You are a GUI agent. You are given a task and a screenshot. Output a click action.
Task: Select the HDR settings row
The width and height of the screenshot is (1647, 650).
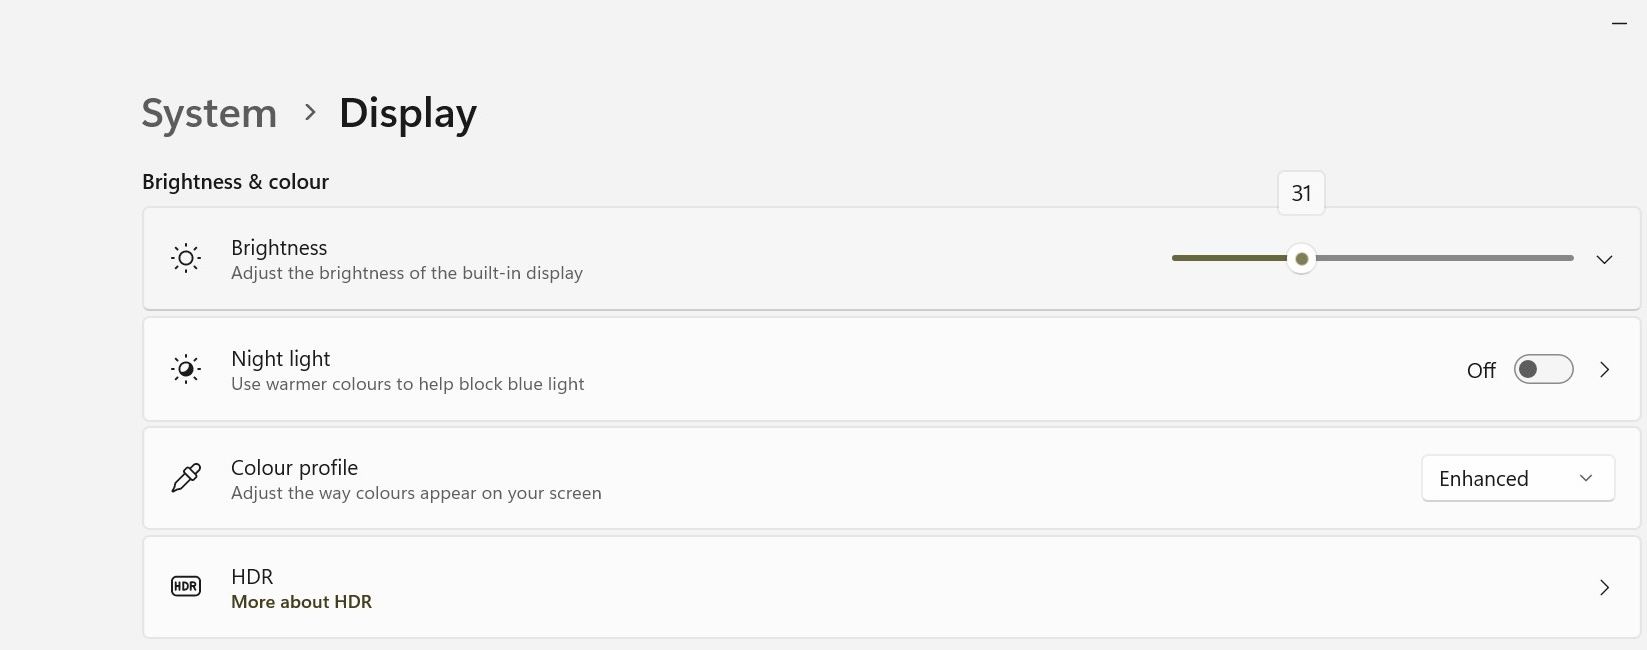700,587
